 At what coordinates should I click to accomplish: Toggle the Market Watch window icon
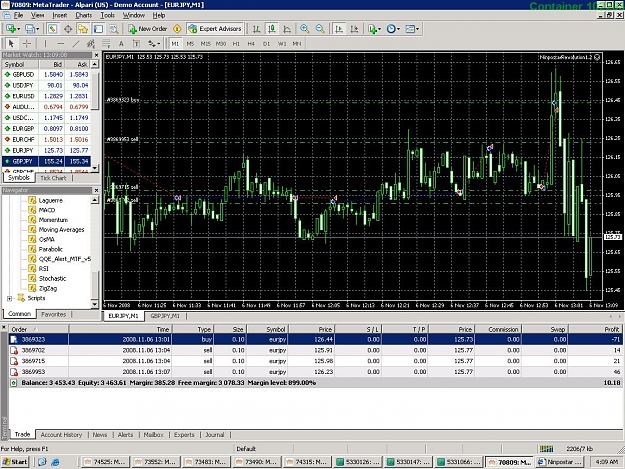(x=52, y=29)
